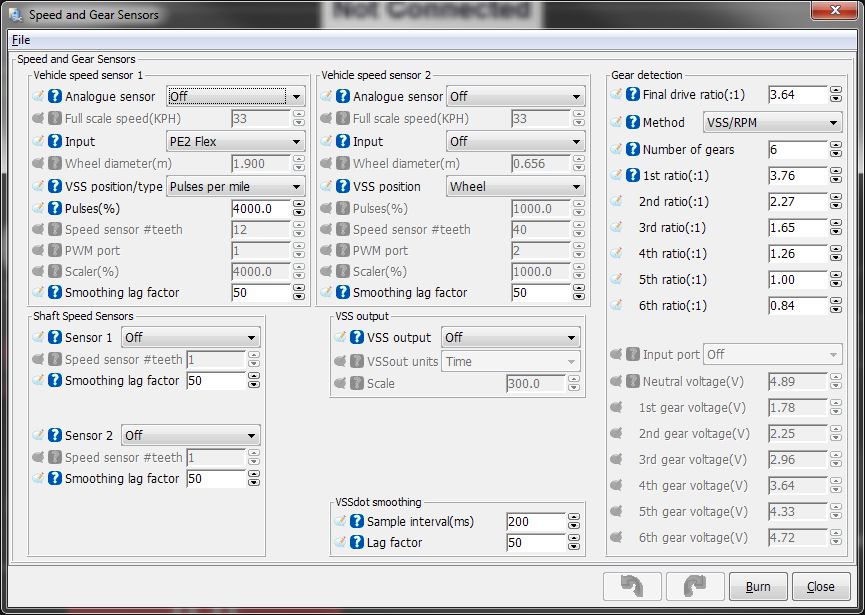Open help for VSS1 Pulses(%)
The height and width of the screenshot is (615, 865).
pos(55,208)
